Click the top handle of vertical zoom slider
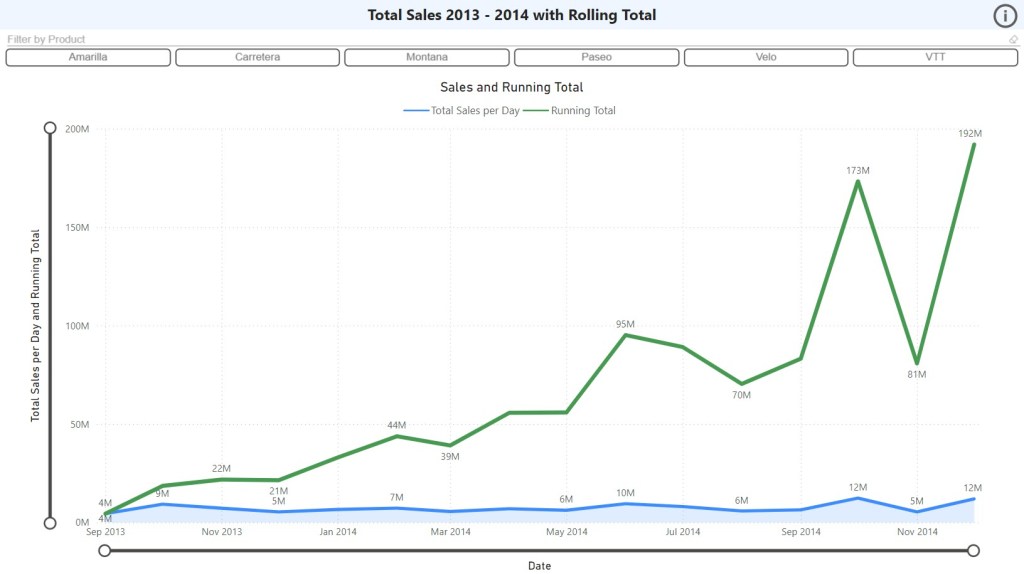1024x574 pixels. (x=50, y=128)
